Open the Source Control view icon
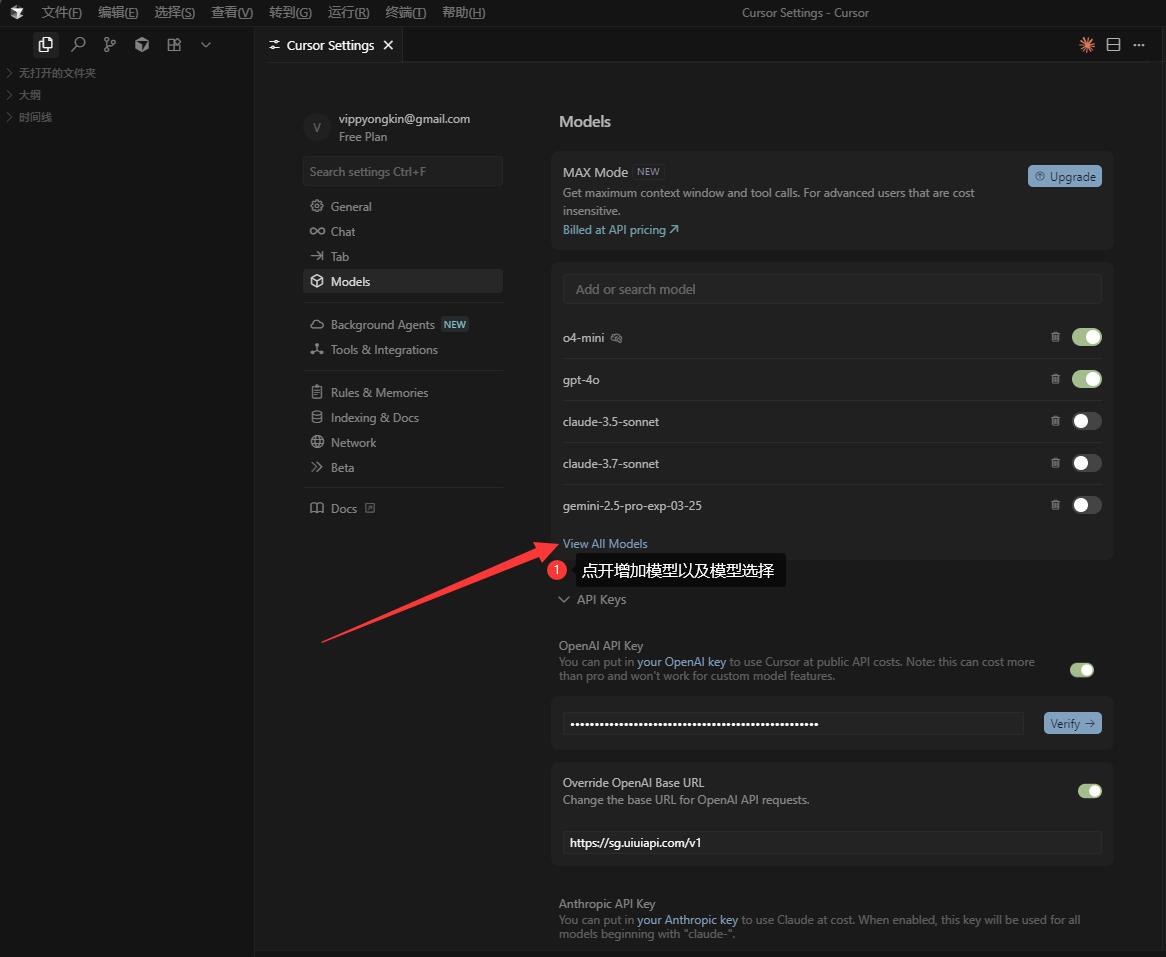 [110, 45]
